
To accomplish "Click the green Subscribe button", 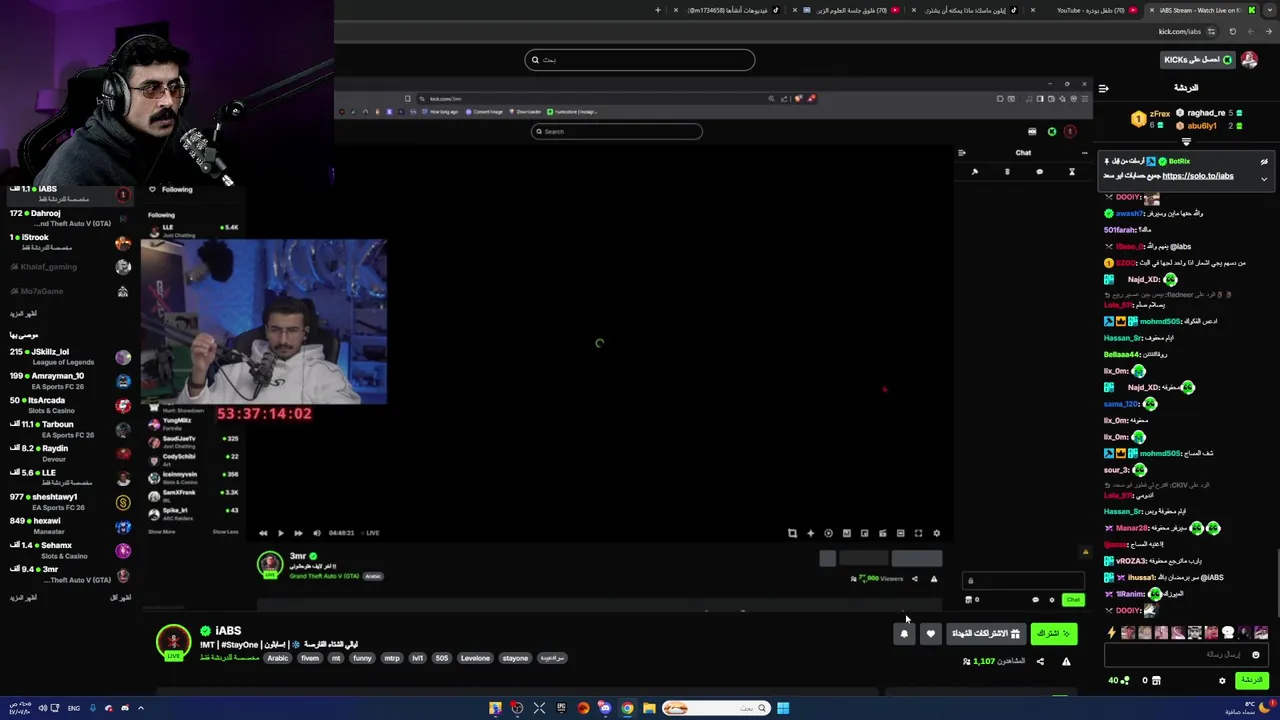I will 1054,633.
